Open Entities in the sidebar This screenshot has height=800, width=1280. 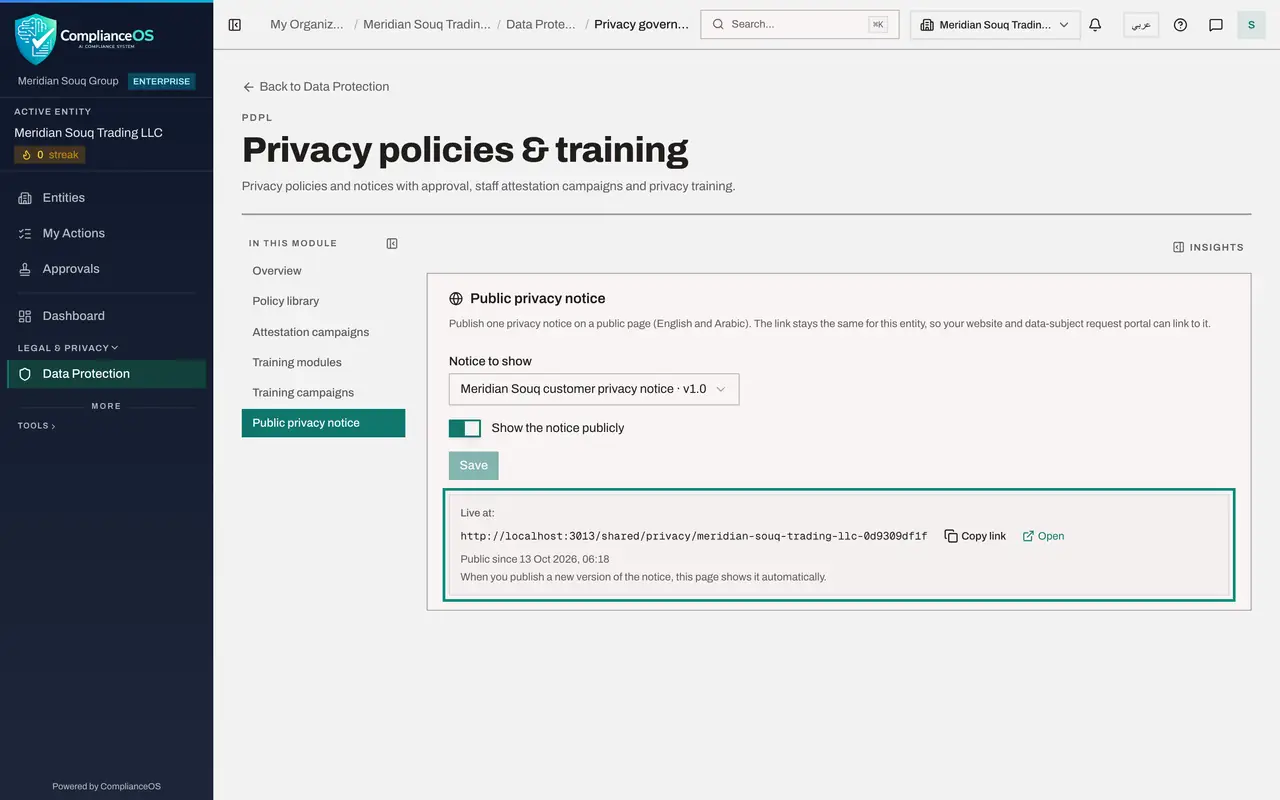106,198
